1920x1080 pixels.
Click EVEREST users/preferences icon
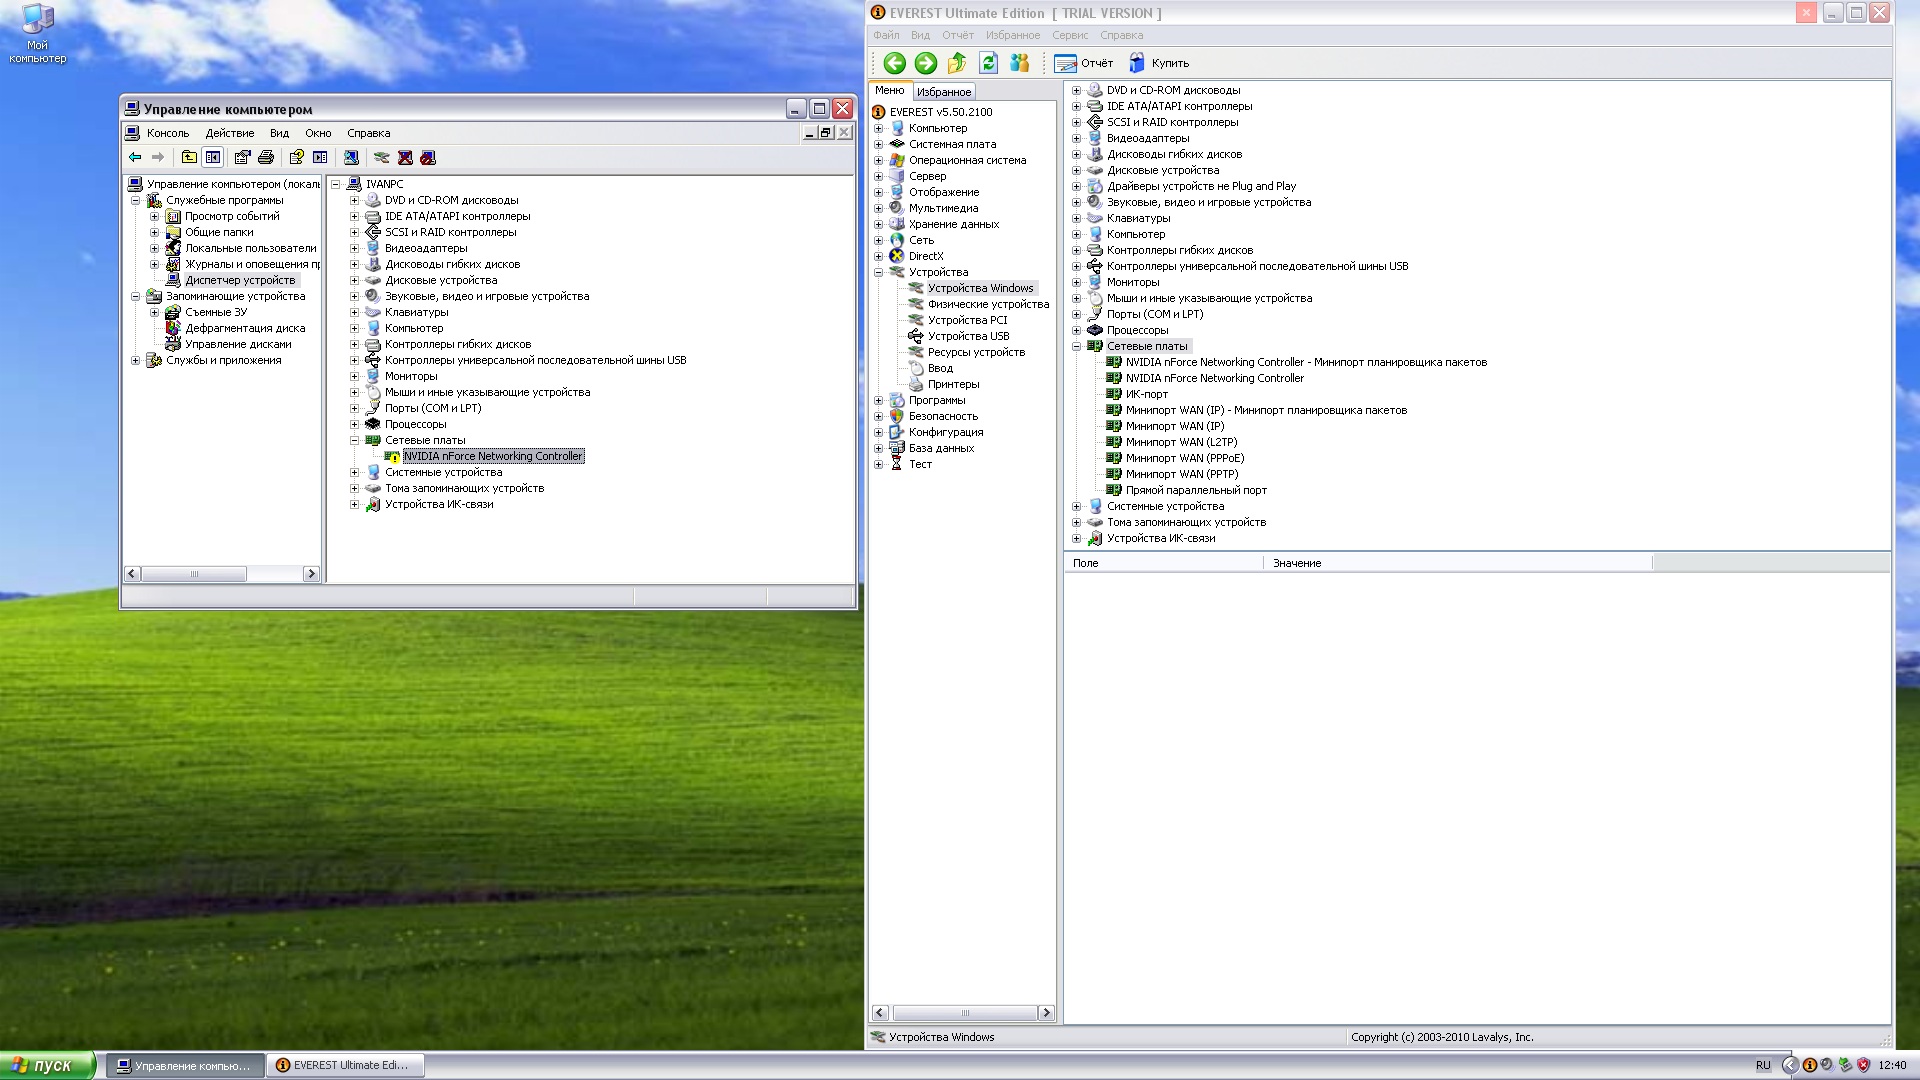pos(1020,63)
